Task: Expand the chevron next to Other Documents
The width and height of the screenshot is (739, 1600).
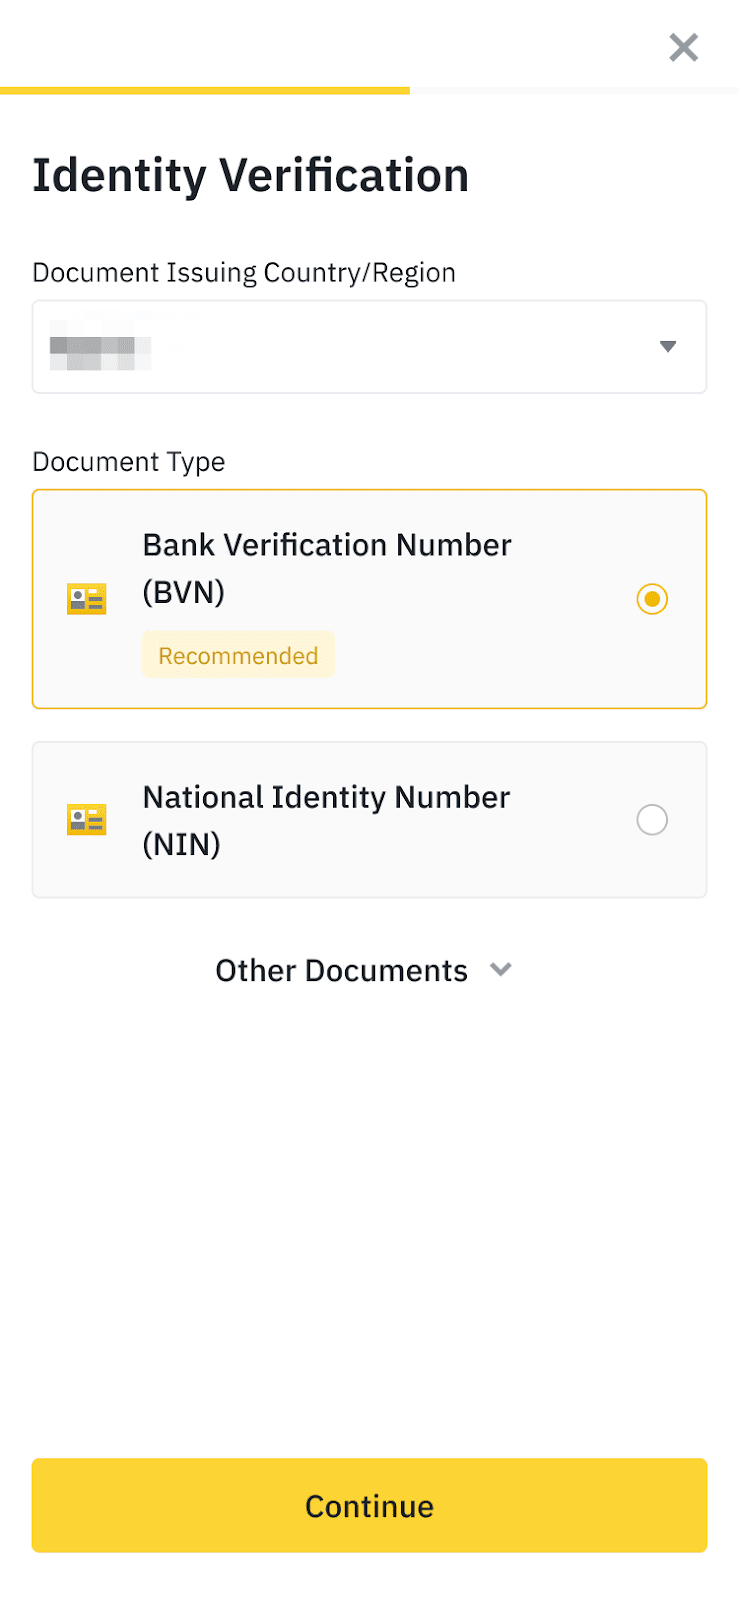Action: coord(501,970)
